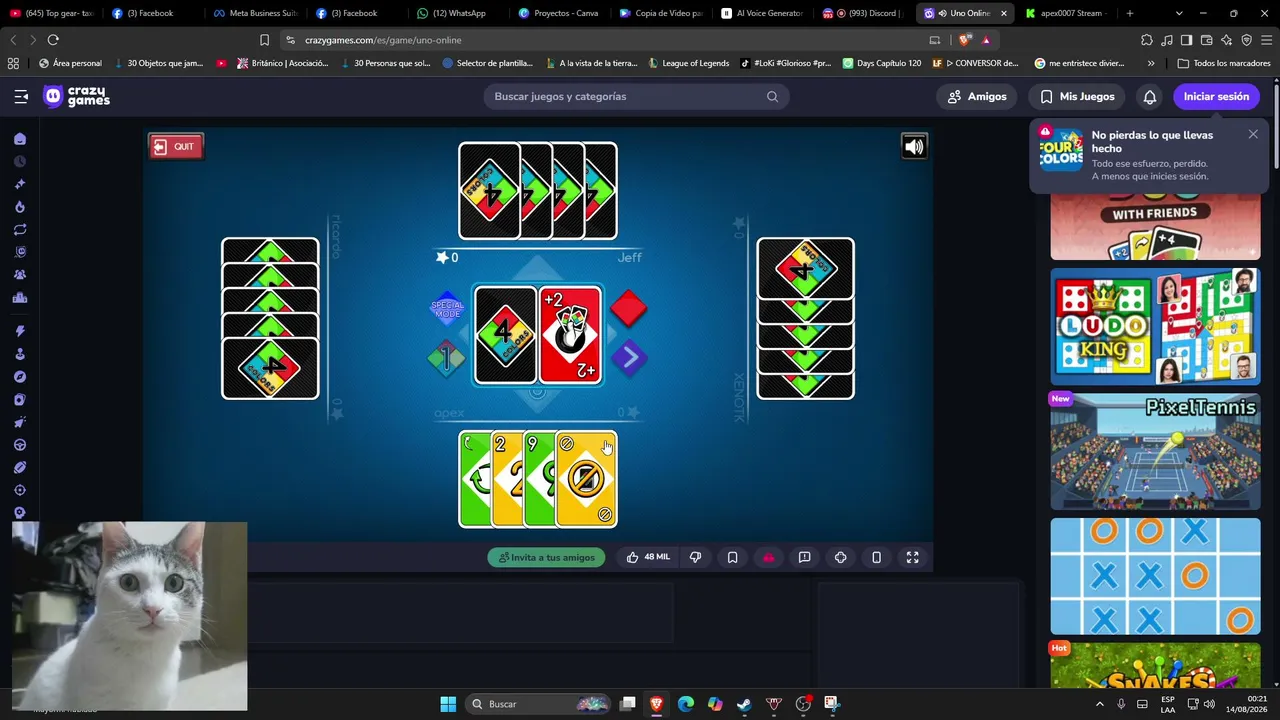Open a new browser tab
This screenshot has height=720, width=1280.
click(1130, 13)
